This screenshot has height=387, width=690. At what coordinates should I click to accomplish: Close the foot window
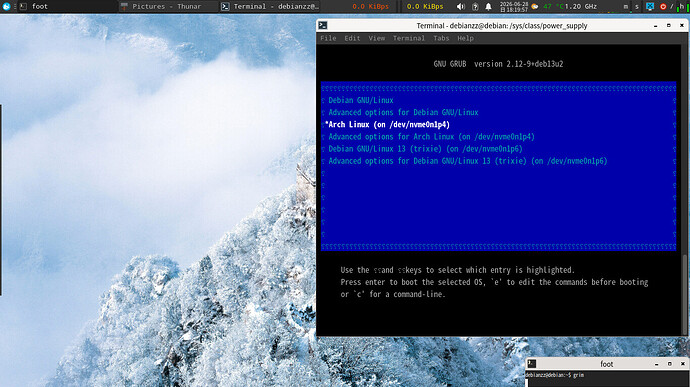[x=683, y=364]
